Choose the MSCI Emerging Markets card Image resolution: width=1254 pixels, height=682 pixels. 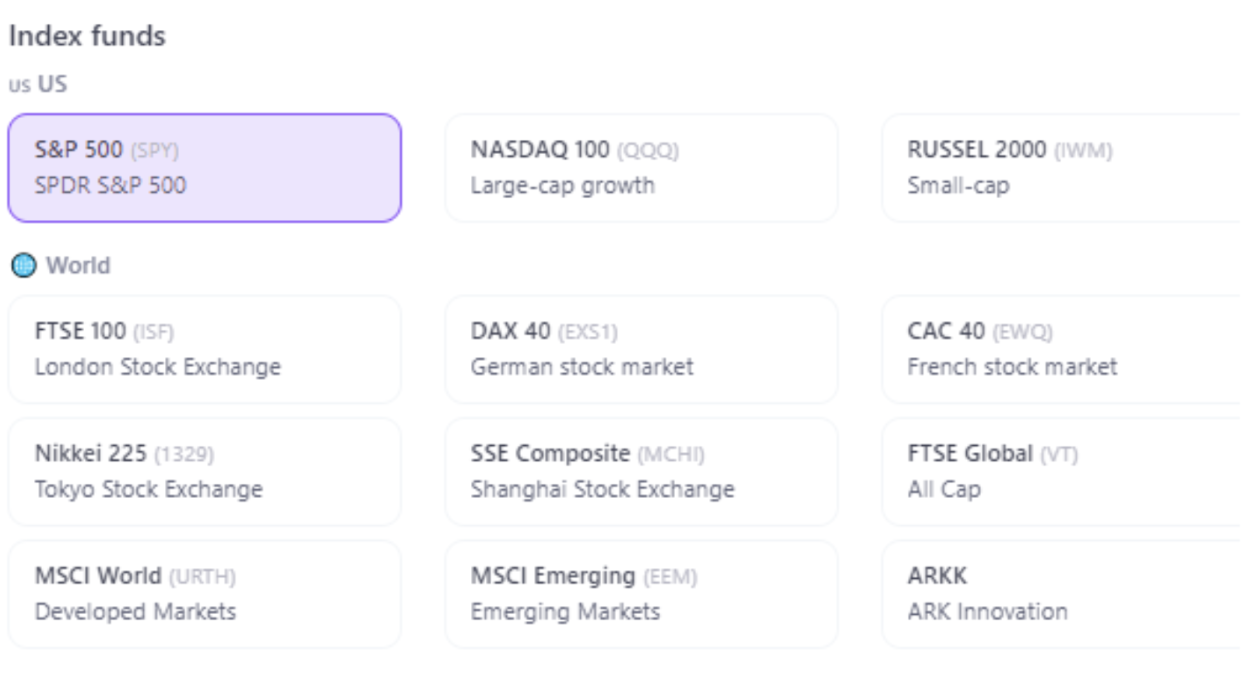click(641, 594)
